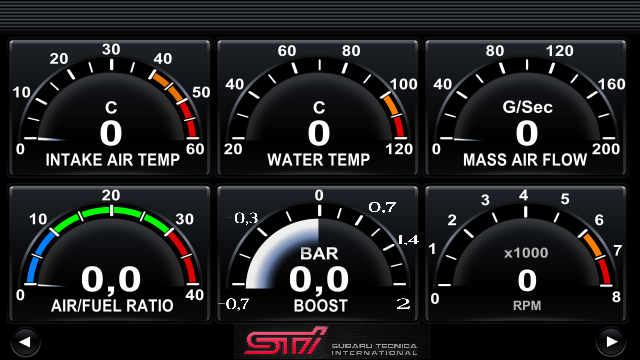Screen dimensions: 640x360
Task: Click the MASS AIR FLOW label
Action: coord(525,160)
